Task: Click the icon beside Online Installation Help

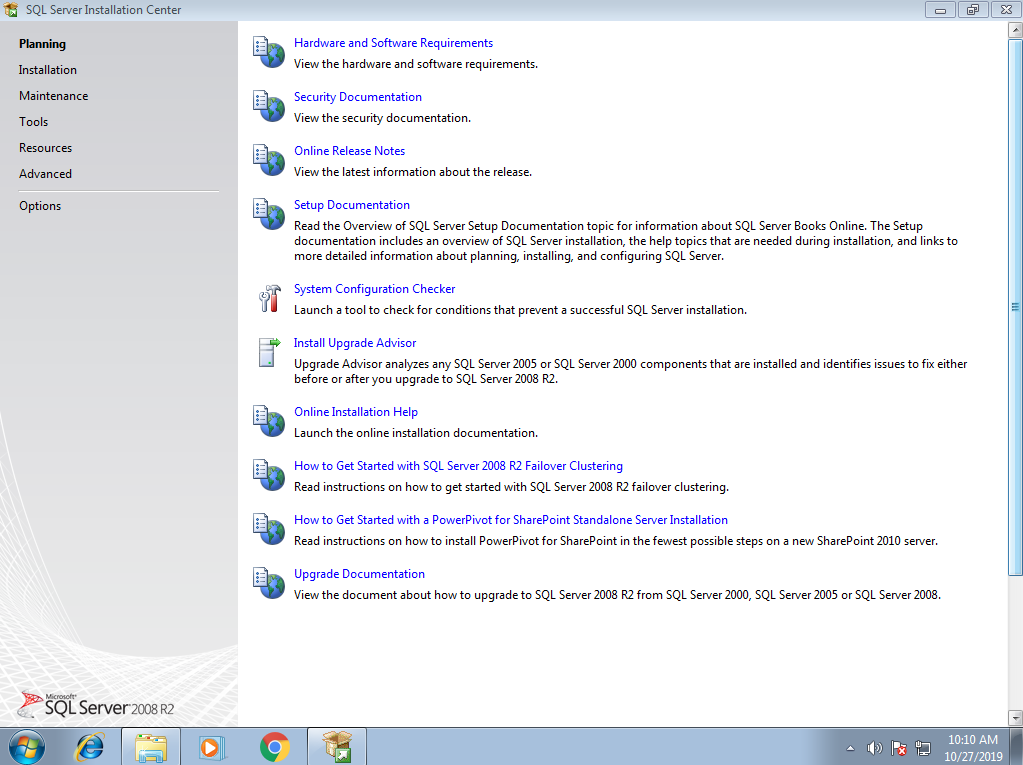Action: [x=269, y=421]
